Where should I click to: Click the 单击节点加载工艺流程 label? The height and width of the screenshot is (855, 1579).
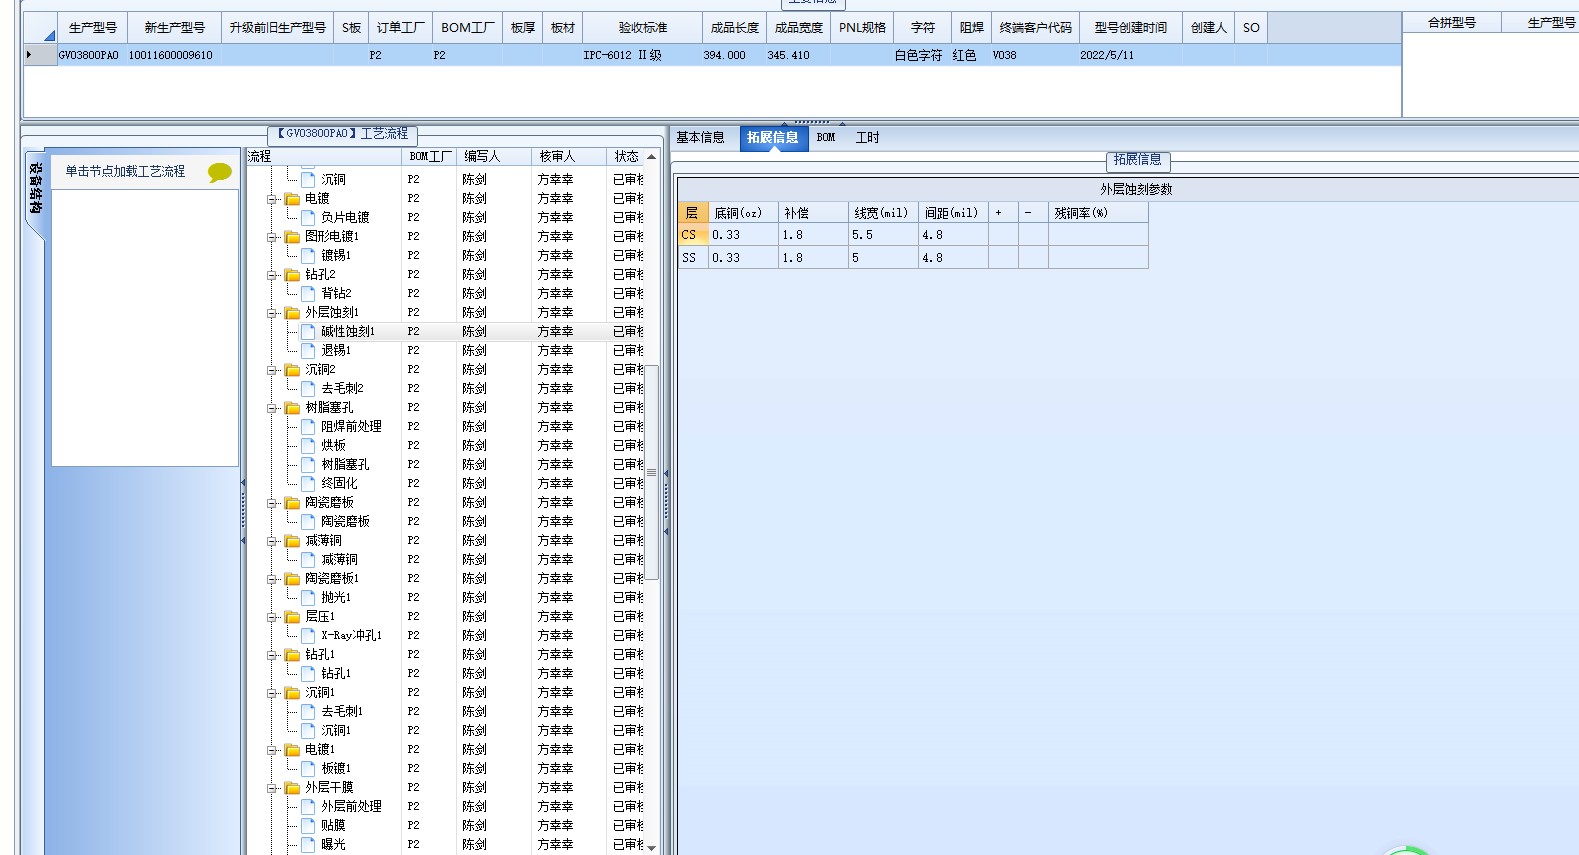point(125,172)
